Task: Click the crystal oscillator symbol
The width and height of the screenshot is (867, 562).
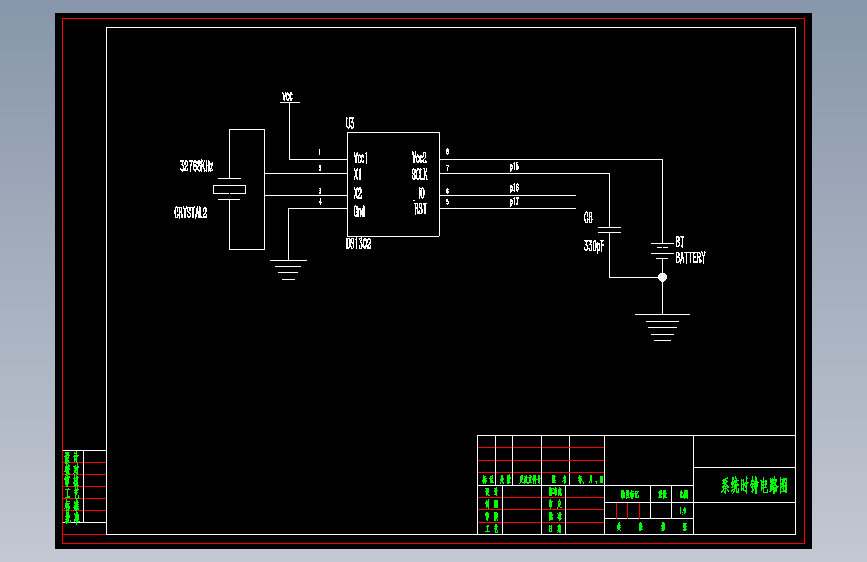Action: point(229,189)
